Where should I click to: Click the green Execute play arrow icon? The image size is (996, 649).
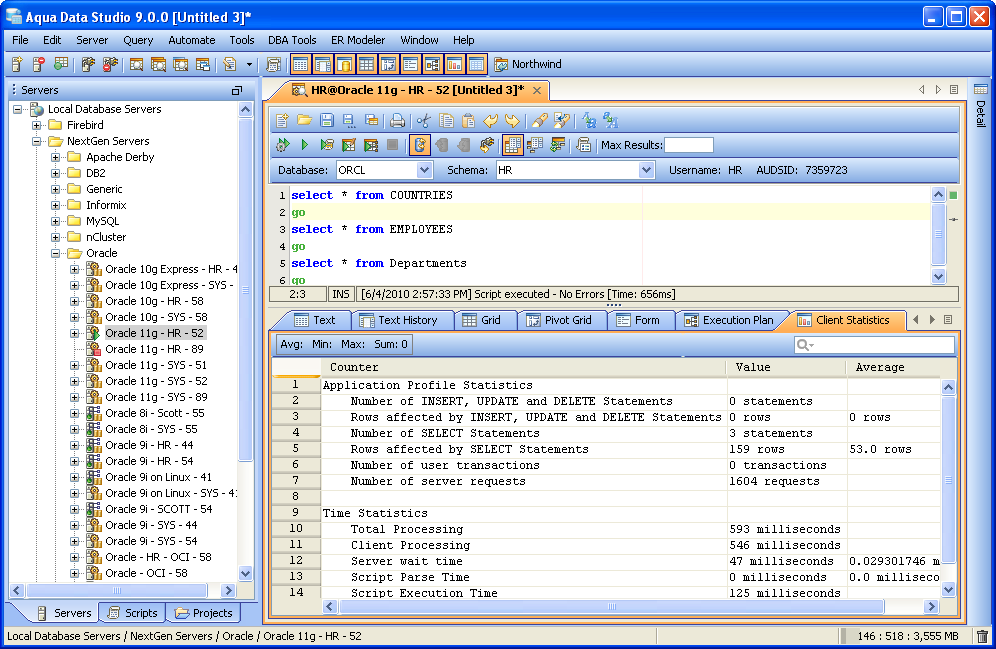(x=304, y=145)
